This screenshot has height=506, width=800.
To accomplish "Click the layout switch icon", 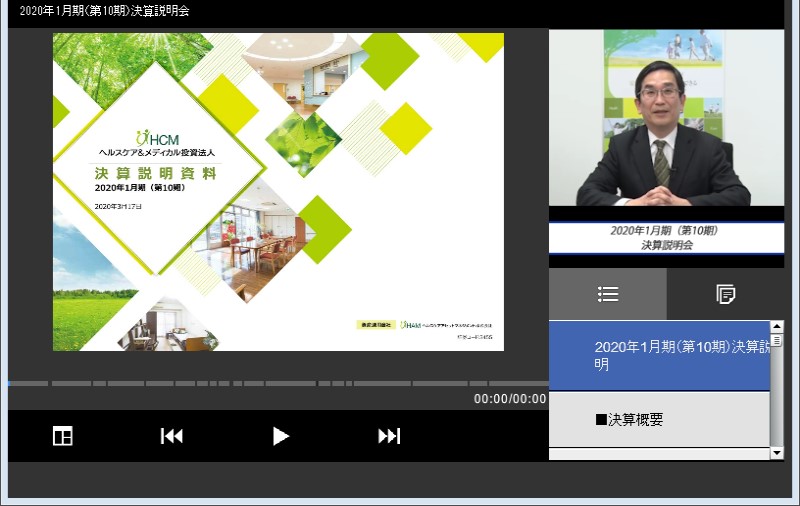I will click(63, 436).
